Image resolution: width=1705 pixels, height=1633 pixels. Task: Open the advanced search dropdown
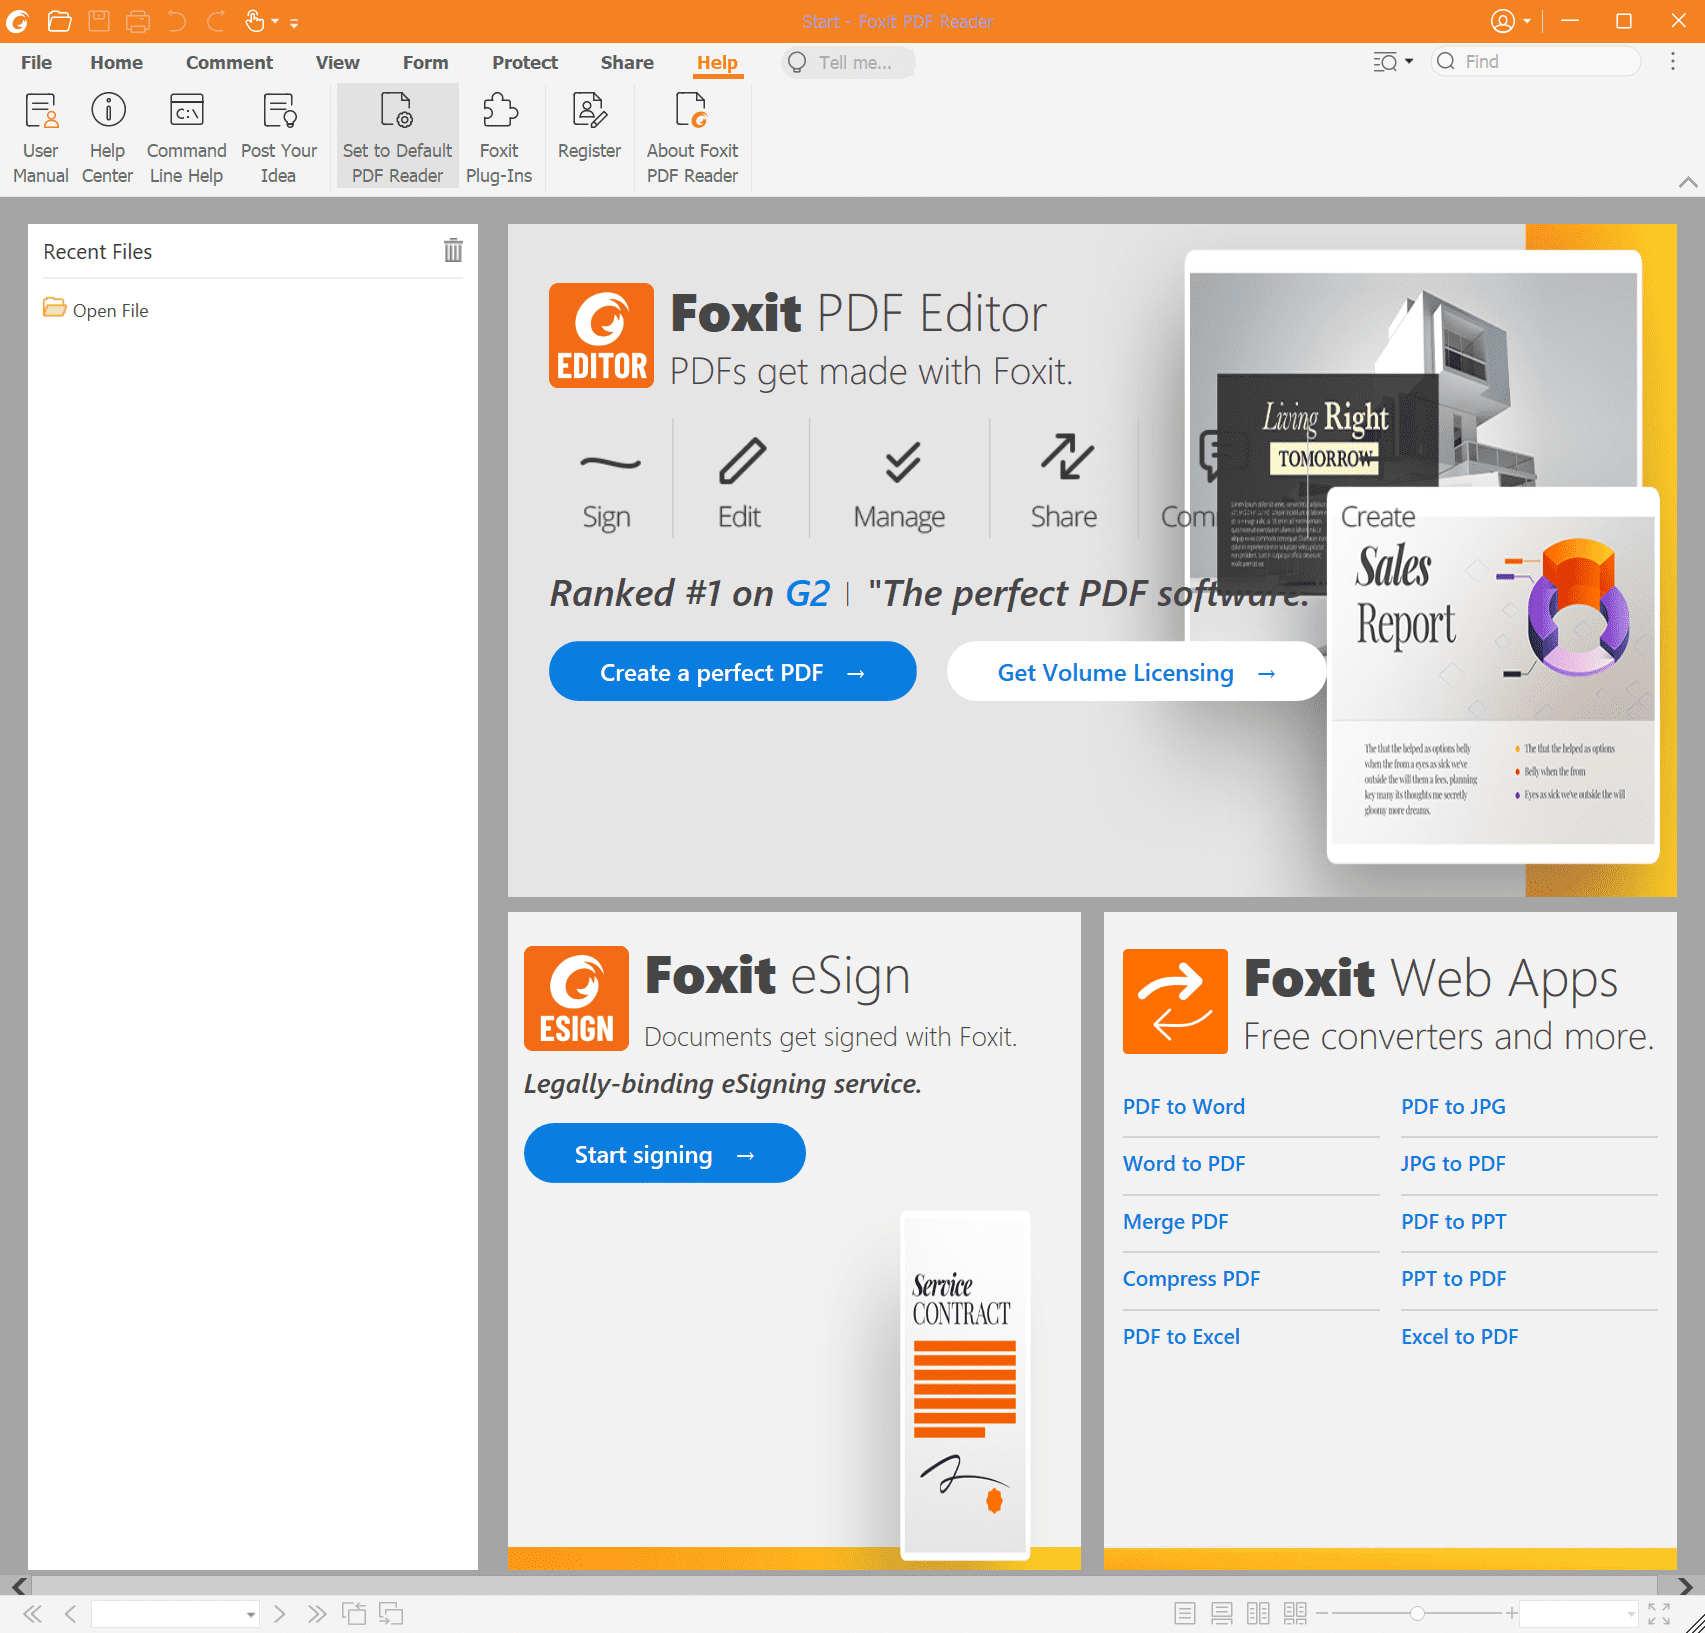click(x=1393, y=61)
